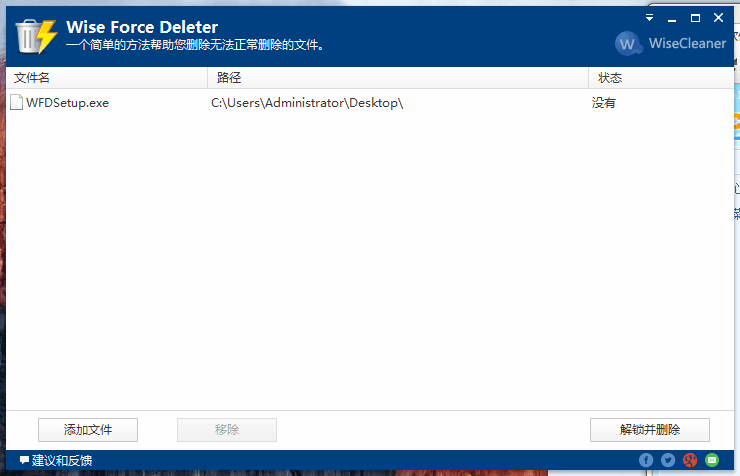
Task: Sort by the 路径 column header
Action: click(398, 77)
